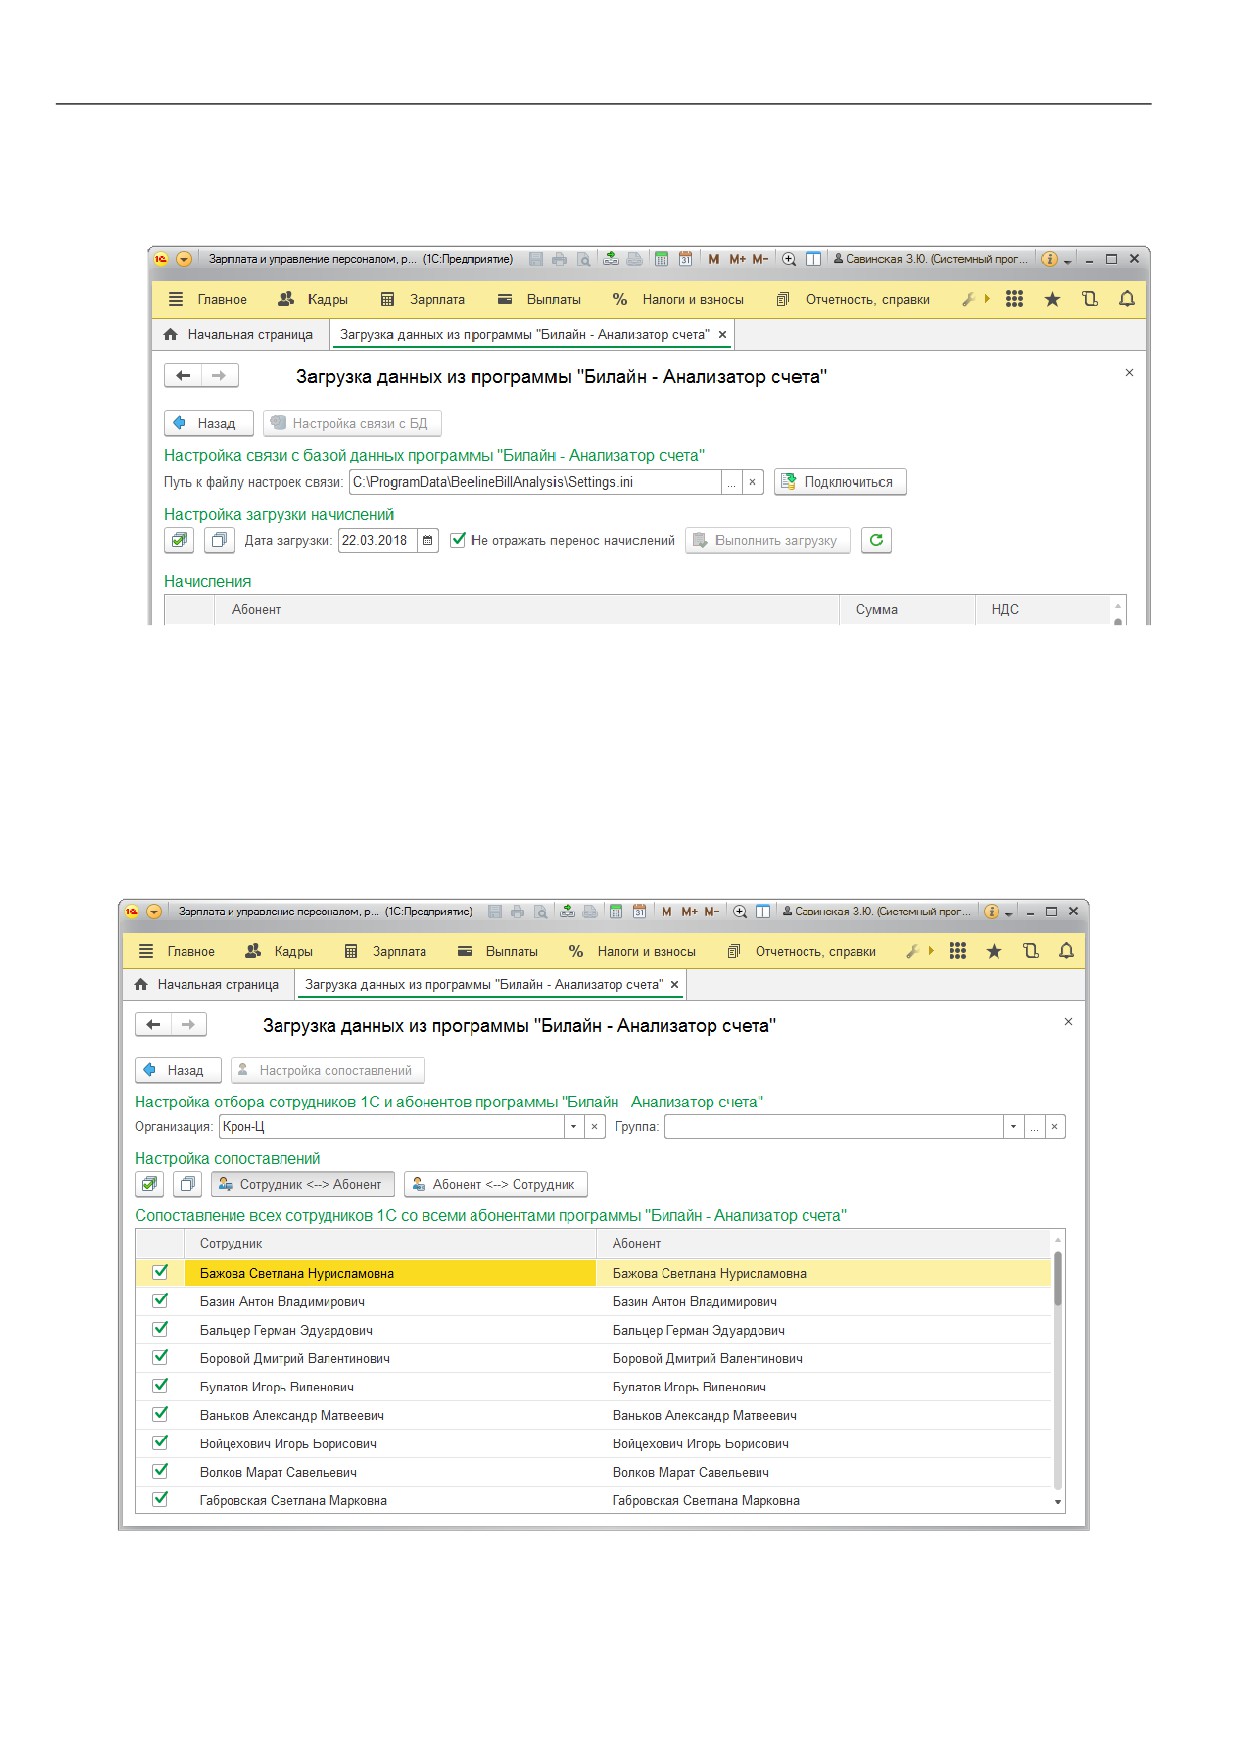Click Путь к файлу настроек связи field

click(535, 482)
